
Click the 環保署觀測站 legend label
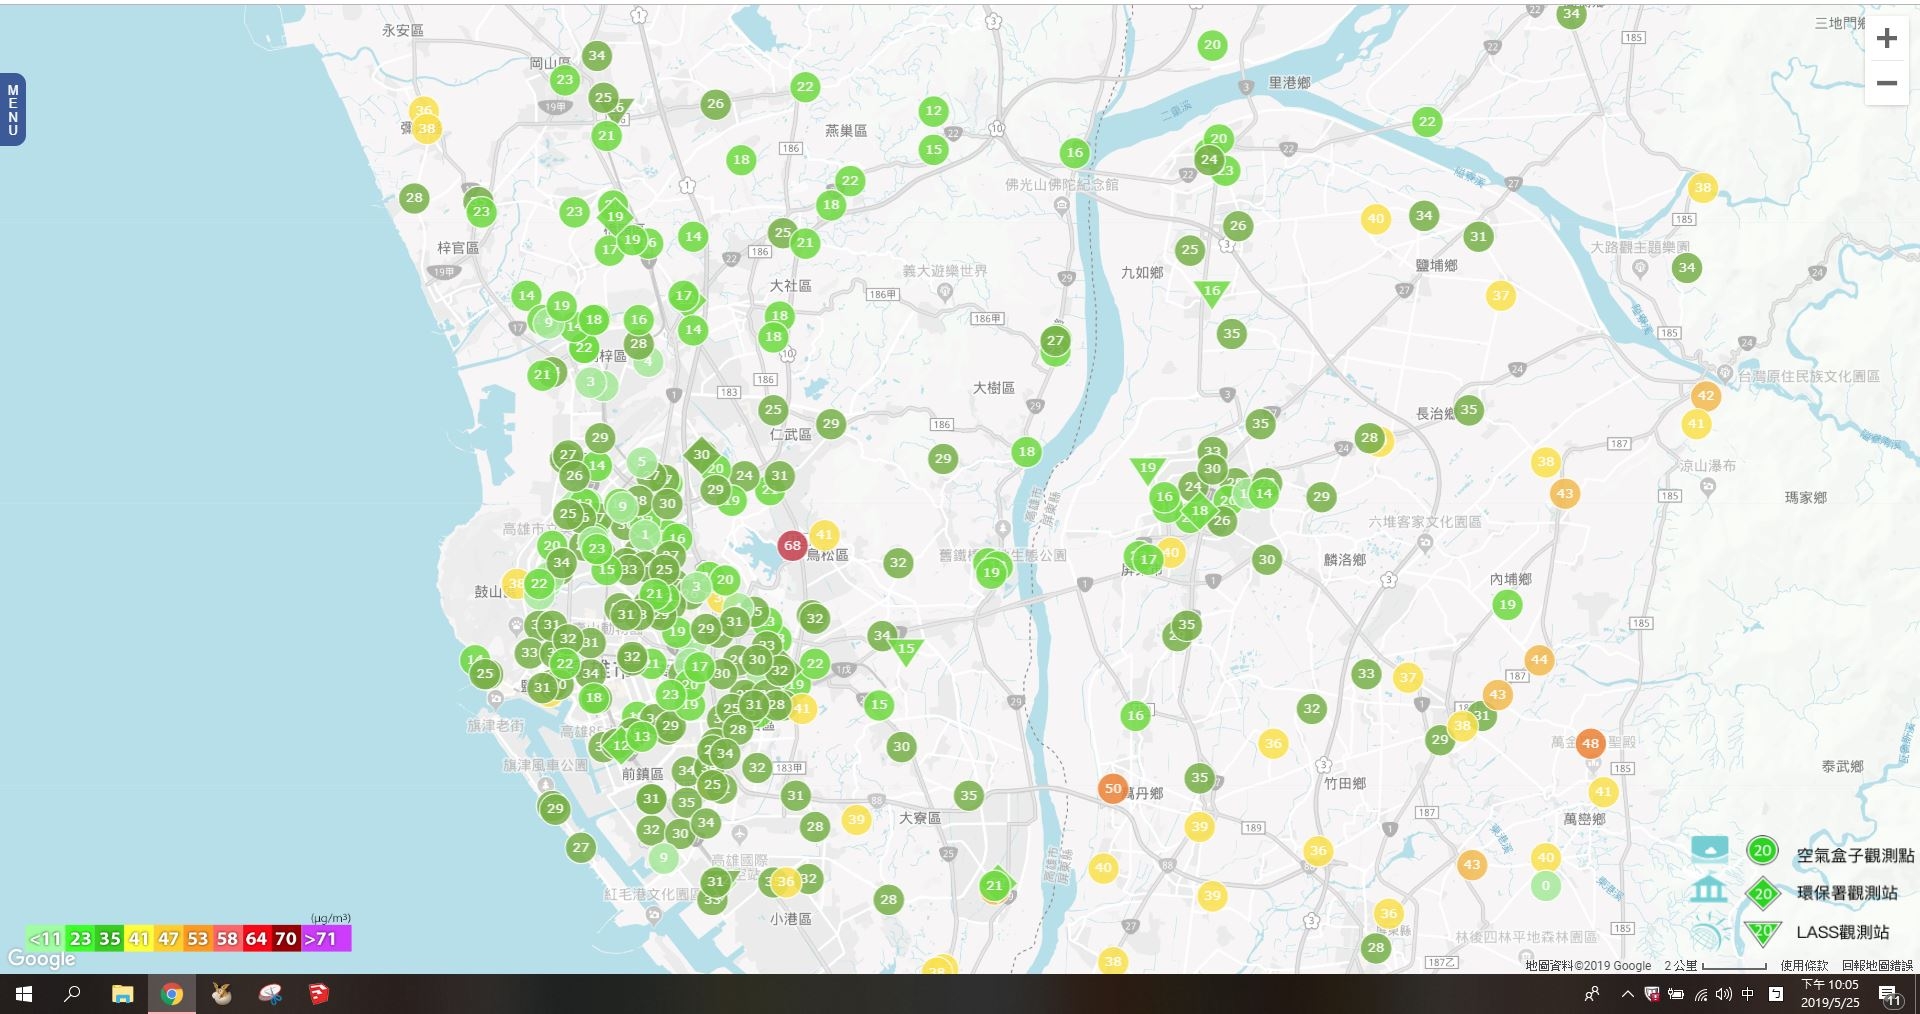pos(1847,893)
